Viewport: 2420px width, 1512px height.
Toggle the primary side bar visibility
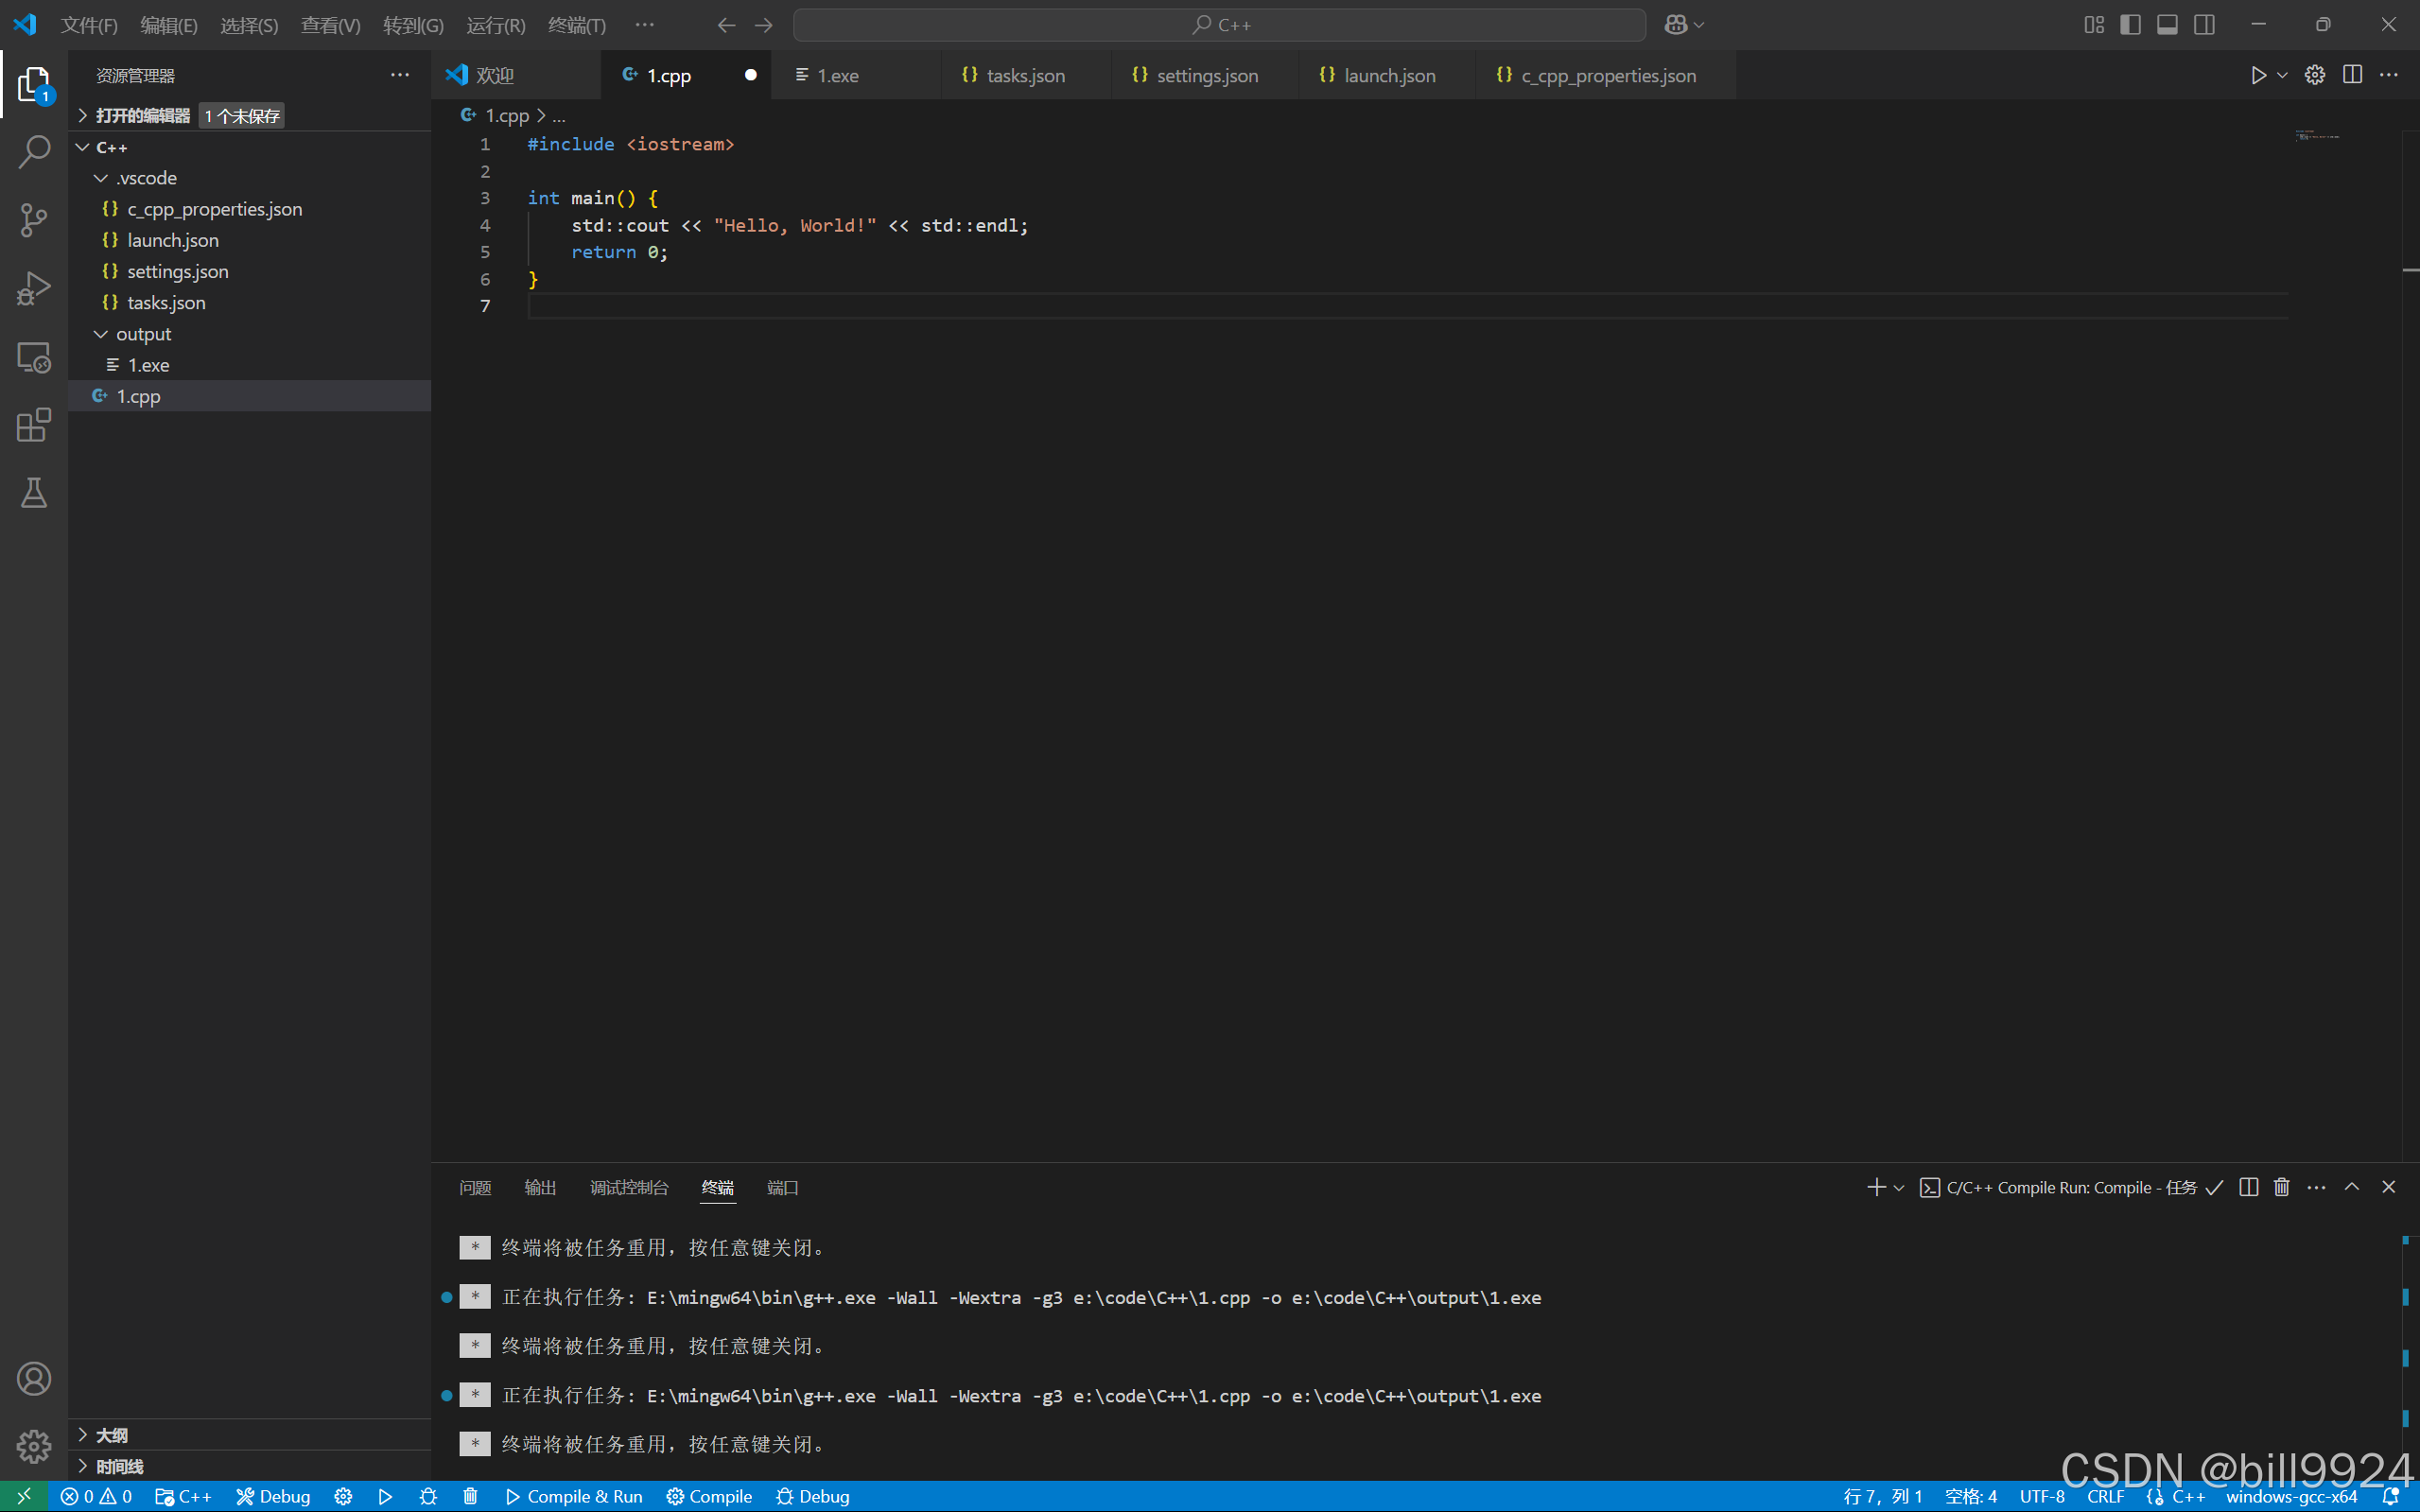2130,25
